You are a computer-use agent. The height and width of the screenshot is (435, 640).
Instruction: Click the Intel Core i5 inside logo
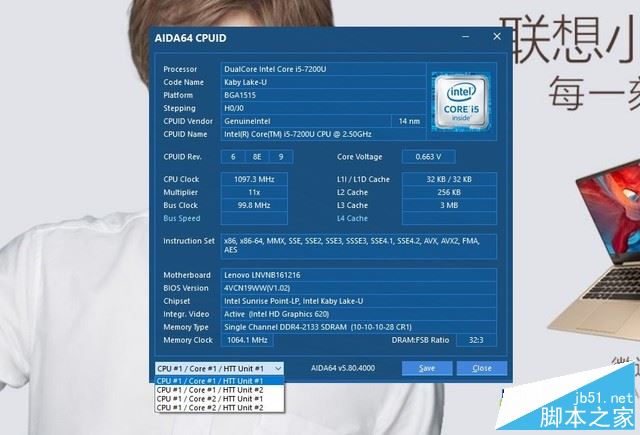(x=461, y=101)
